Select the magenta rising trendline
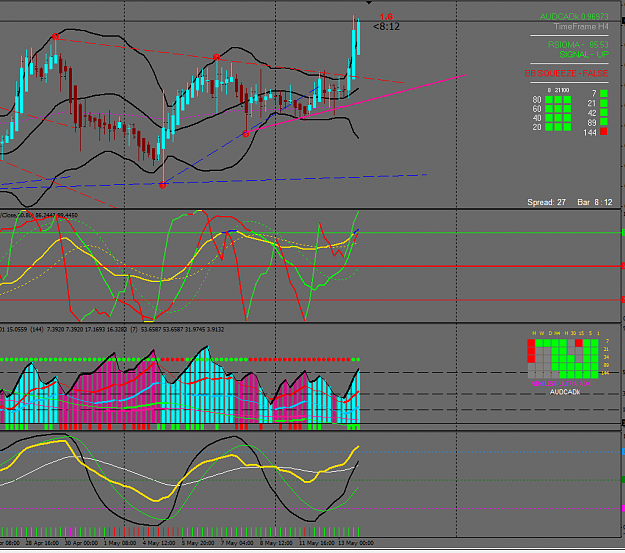This screenshot has width=625, height=553. [x=356, y=104]
